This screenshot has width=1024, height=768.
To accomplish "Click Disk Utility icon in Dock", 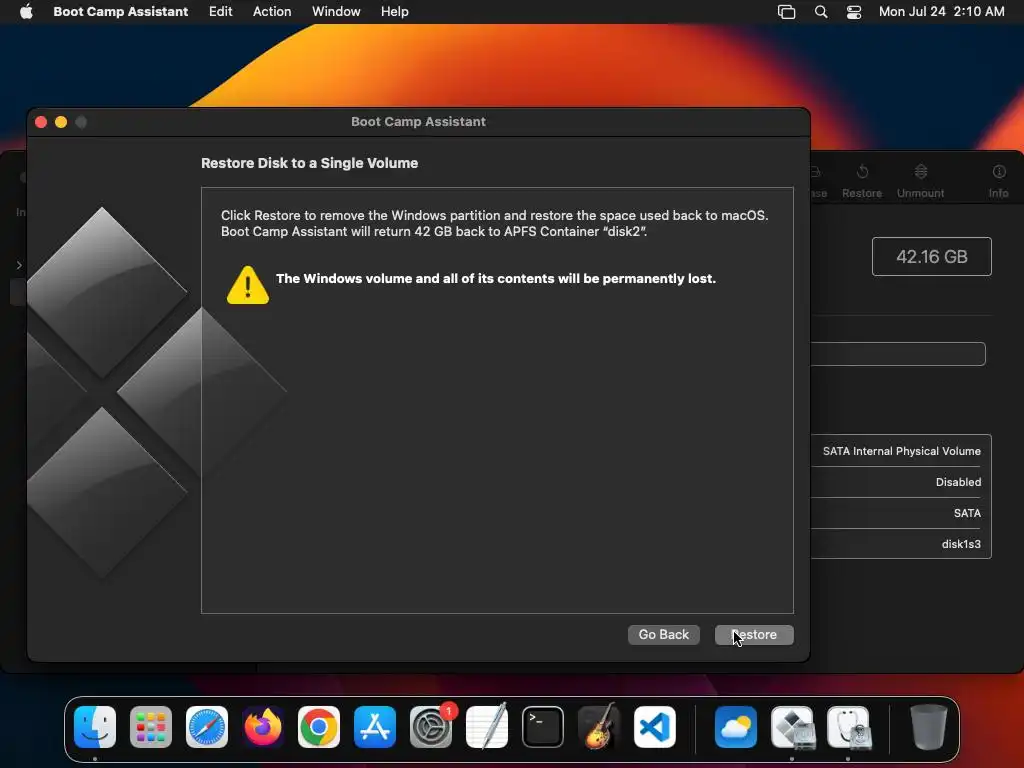I will [848, 727].
